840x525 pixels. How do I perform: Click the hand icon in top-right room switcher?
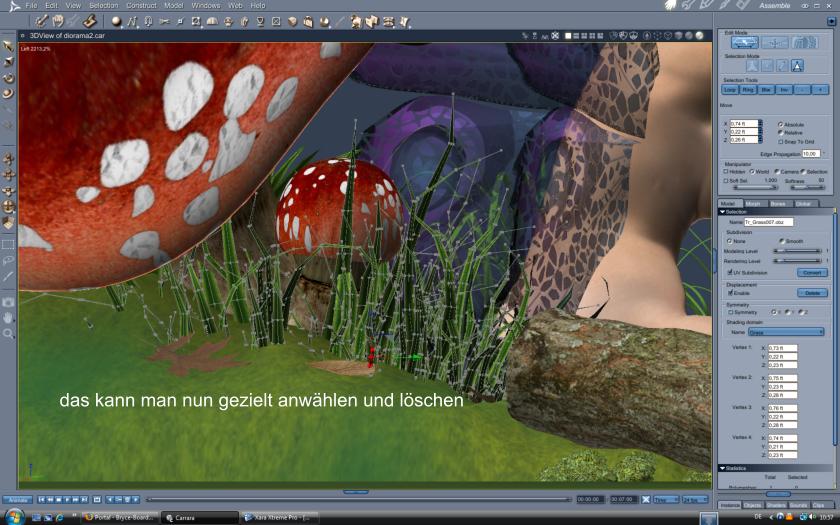[671, 5]
